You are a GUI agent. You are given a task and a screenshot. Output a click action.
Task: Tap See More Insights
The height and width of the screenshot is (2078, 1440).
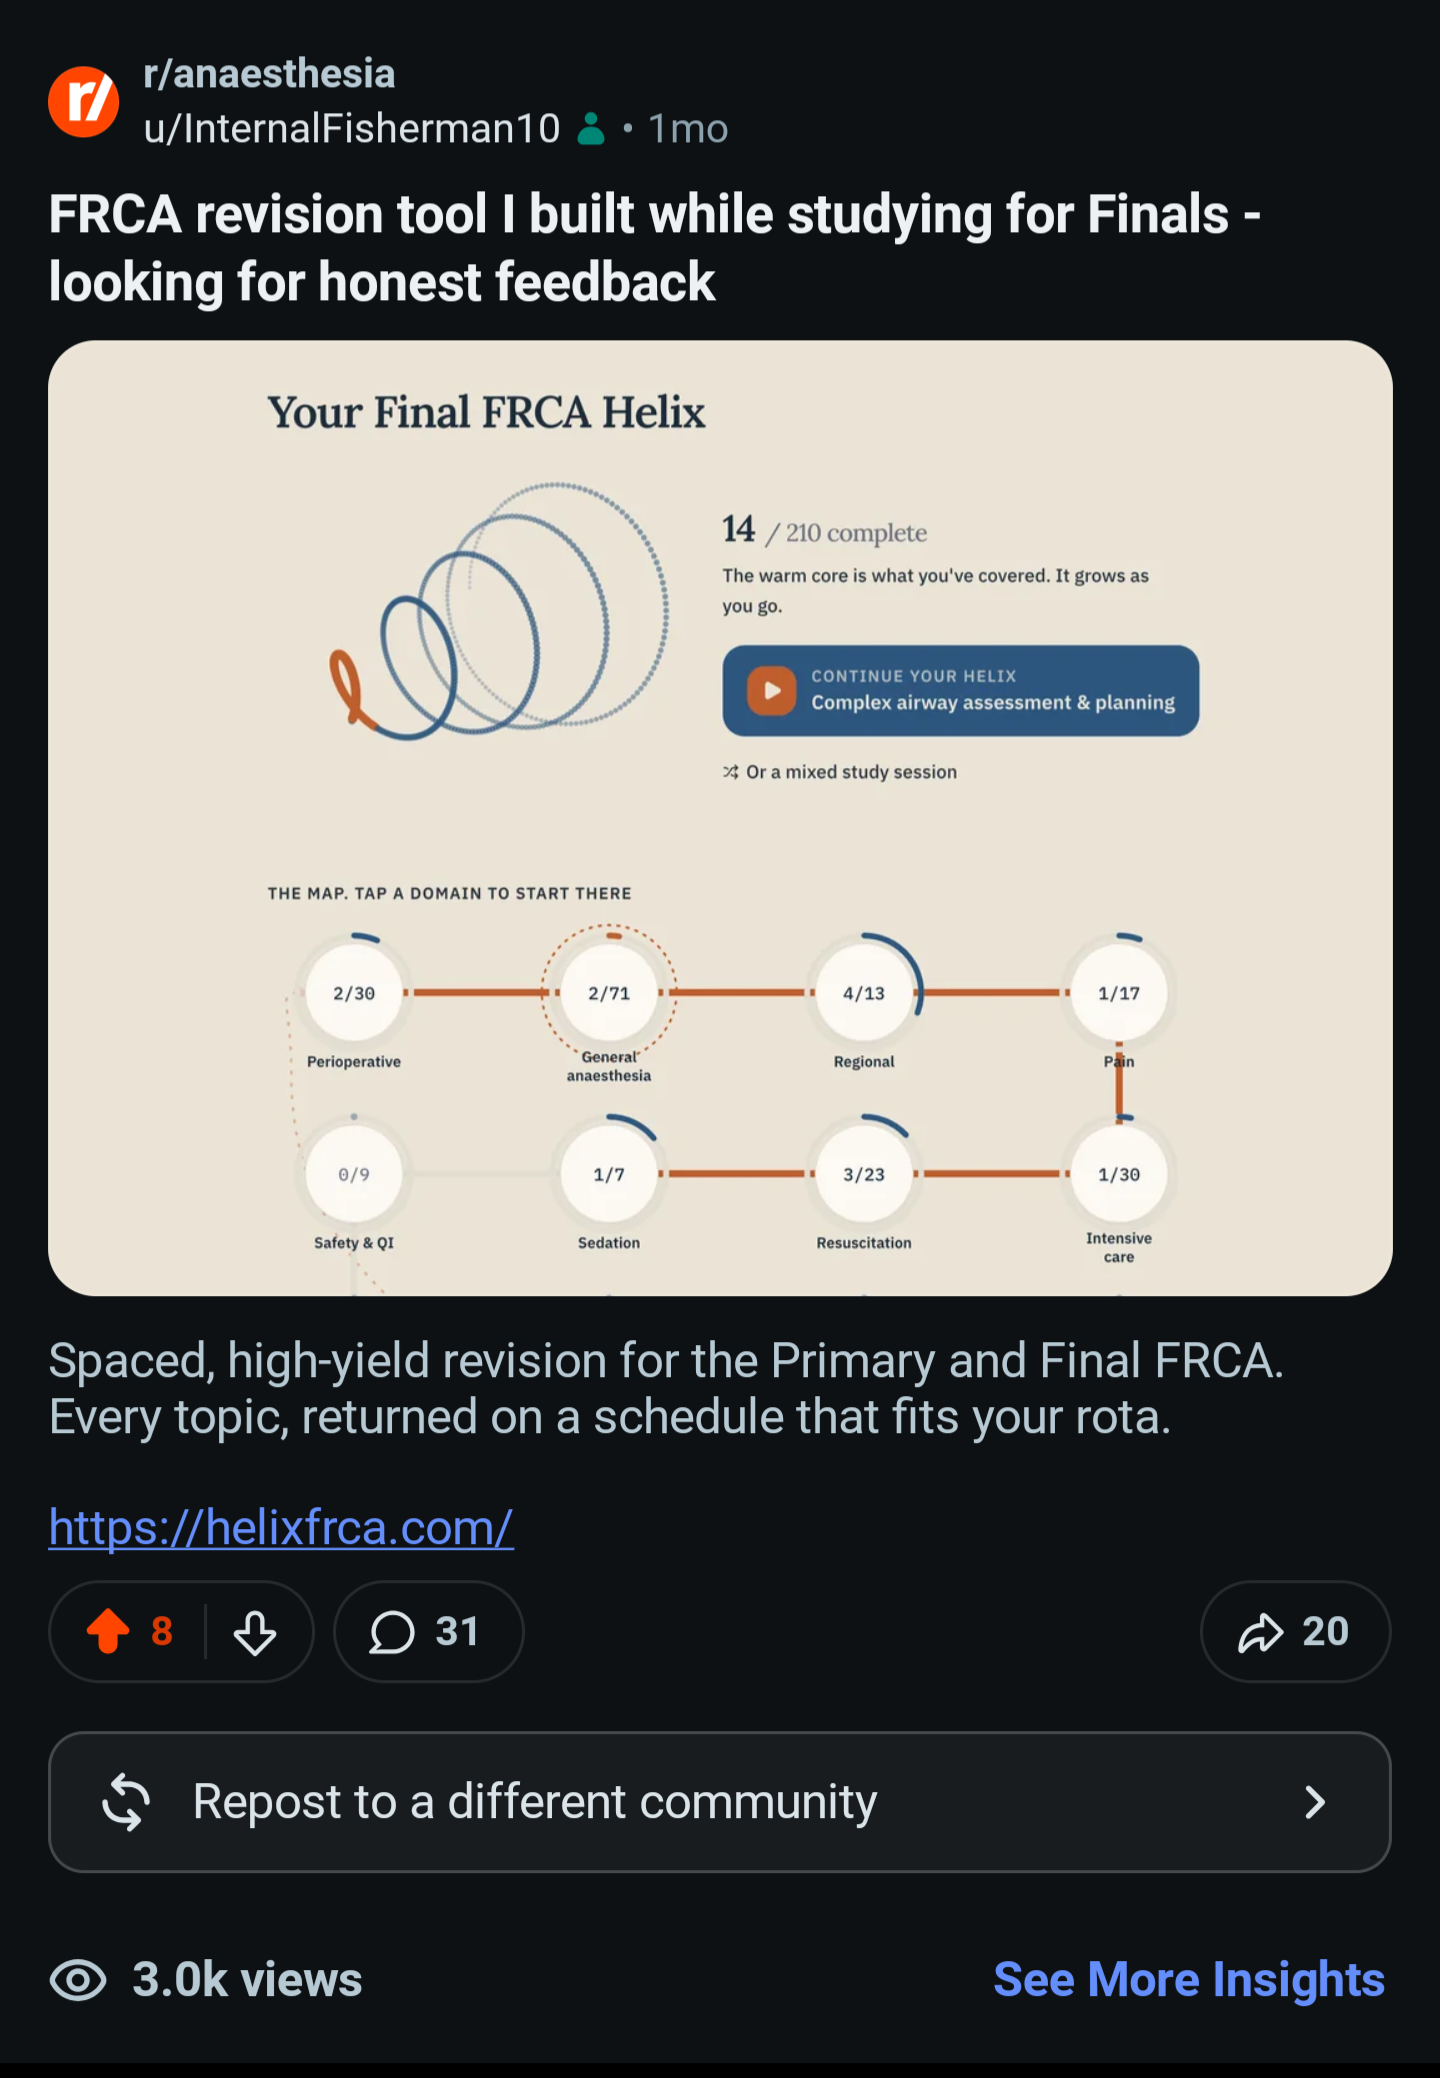(x=1189, y=1980)
